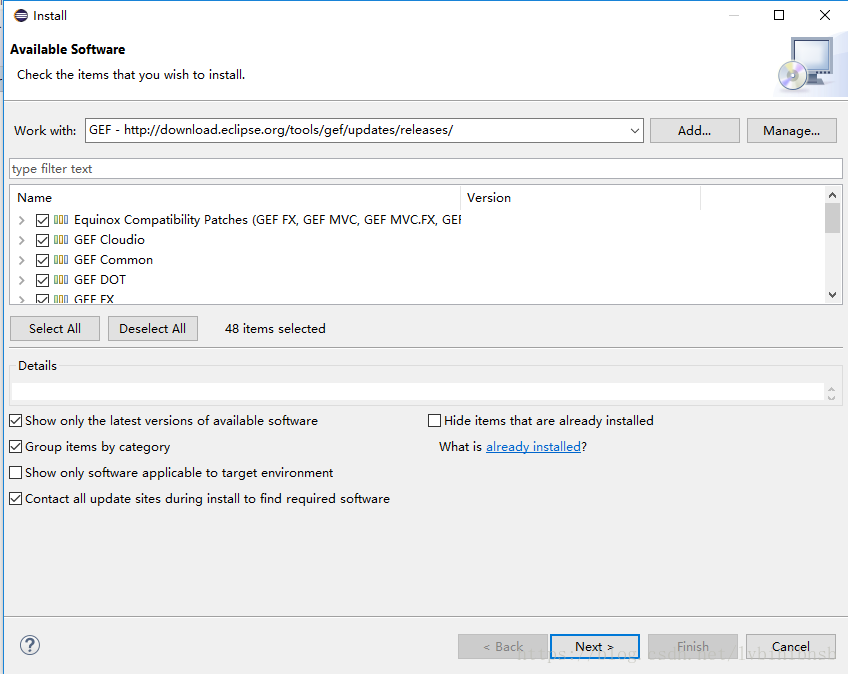The image size is (848, 674).
Task: Click the 48 items selected label
Action: pyautogui.click(x=275, y=328)
